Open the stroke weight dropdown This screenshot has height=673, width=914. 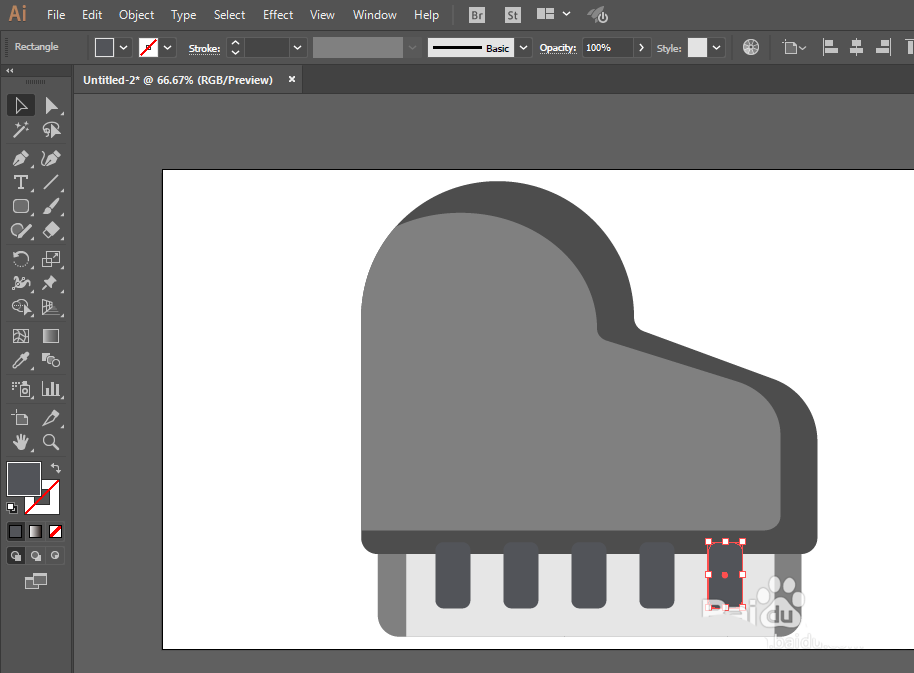[297, 47]
